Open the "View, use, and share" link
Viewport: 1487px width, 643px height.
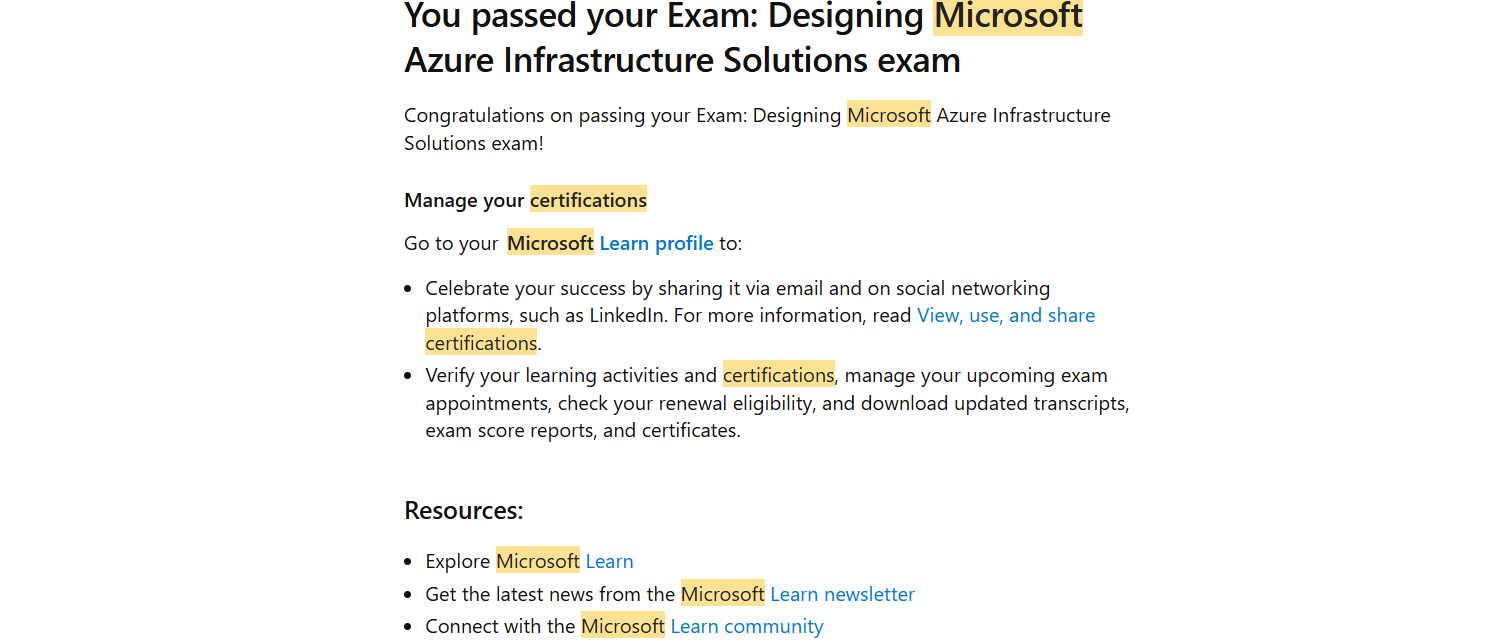(1006, 315)
